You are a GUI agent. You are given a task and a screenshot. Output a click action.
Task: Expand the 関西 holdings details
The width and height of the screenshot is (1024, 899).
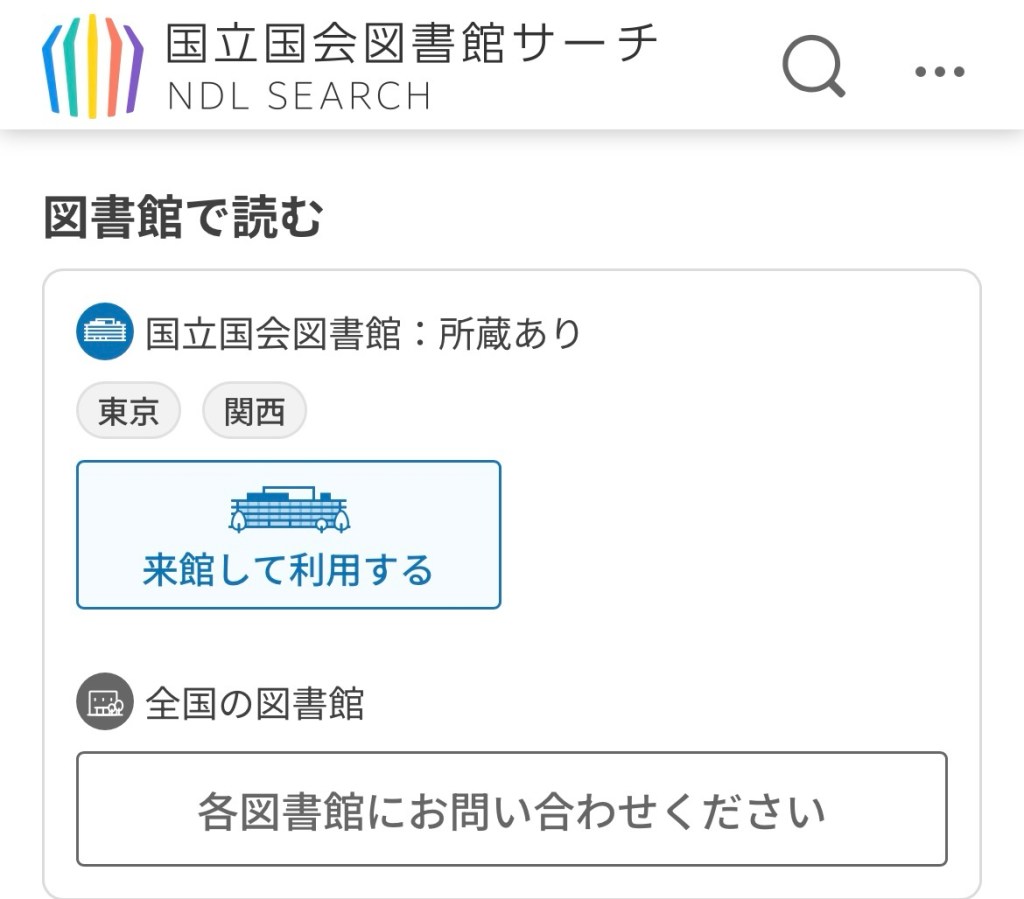254,409
